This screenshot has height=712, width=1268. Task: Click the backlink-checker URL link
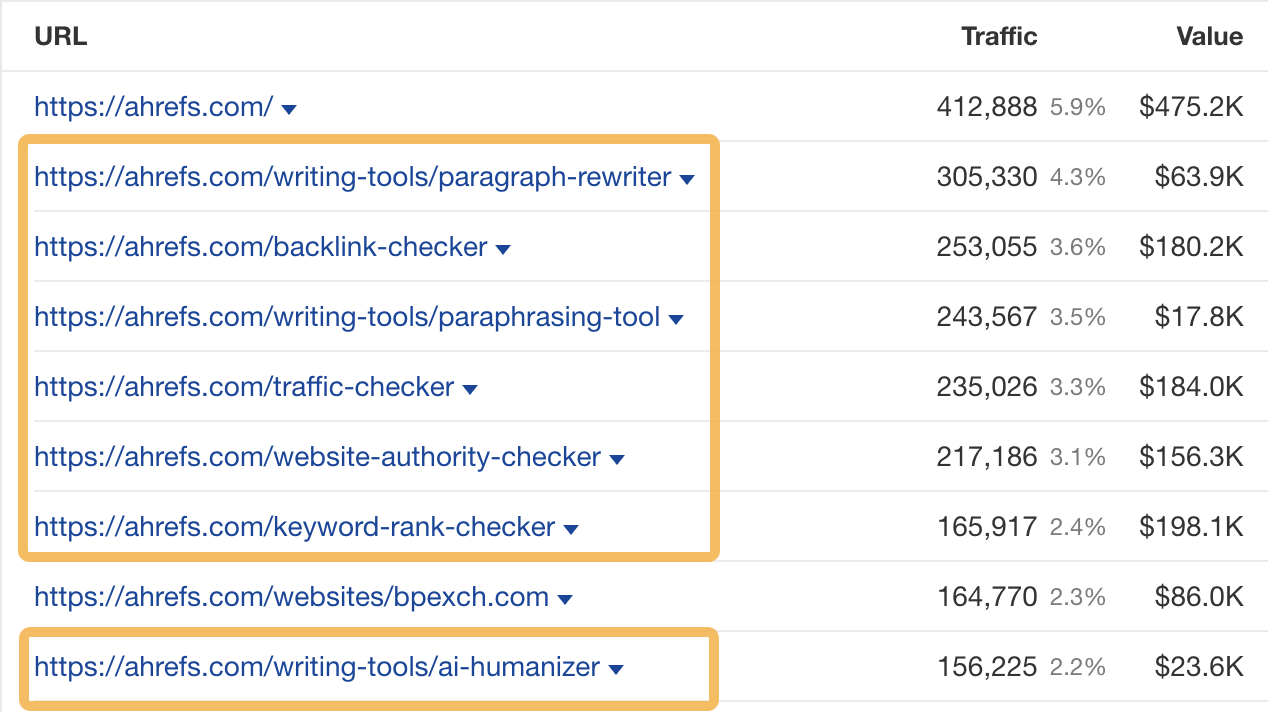(259, 247)
